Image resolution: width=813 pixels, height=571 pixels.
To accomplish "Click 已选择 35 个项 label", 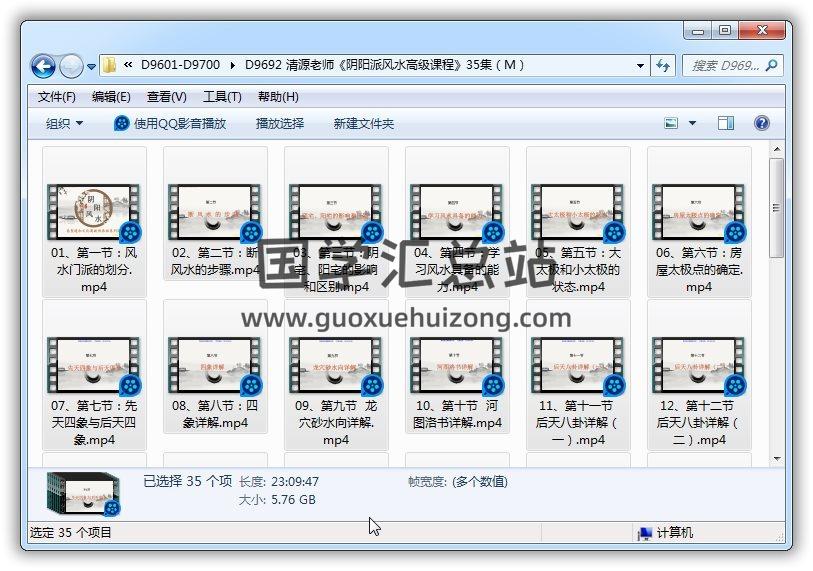I will 187,481.
